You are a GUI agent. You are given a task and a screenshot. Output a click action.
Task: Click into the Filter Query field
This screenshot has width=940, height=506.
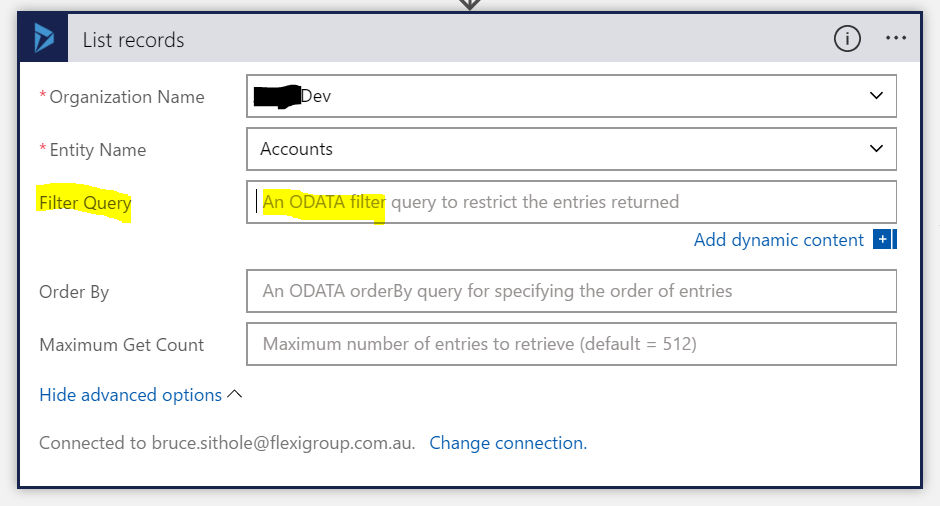click(x=570, y=202)
